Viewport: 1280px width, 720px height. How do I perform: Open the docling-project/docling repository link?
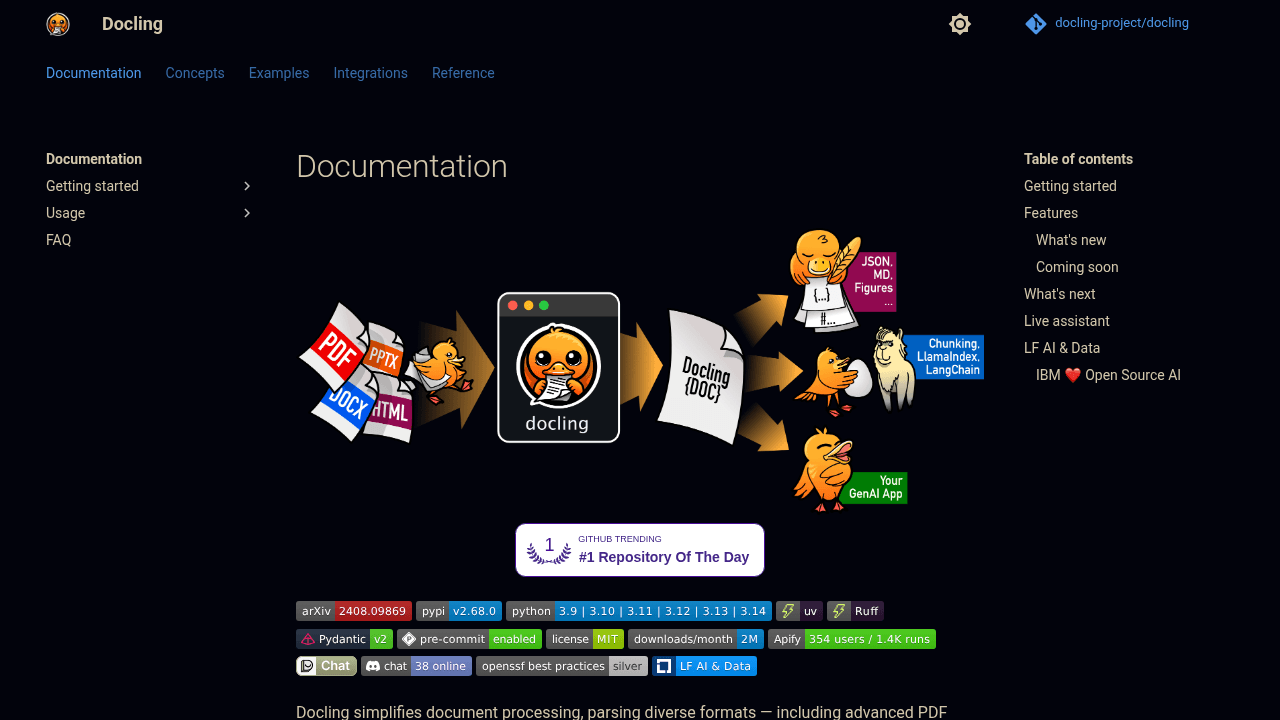pyautogui.click(x=1121, y=22)
